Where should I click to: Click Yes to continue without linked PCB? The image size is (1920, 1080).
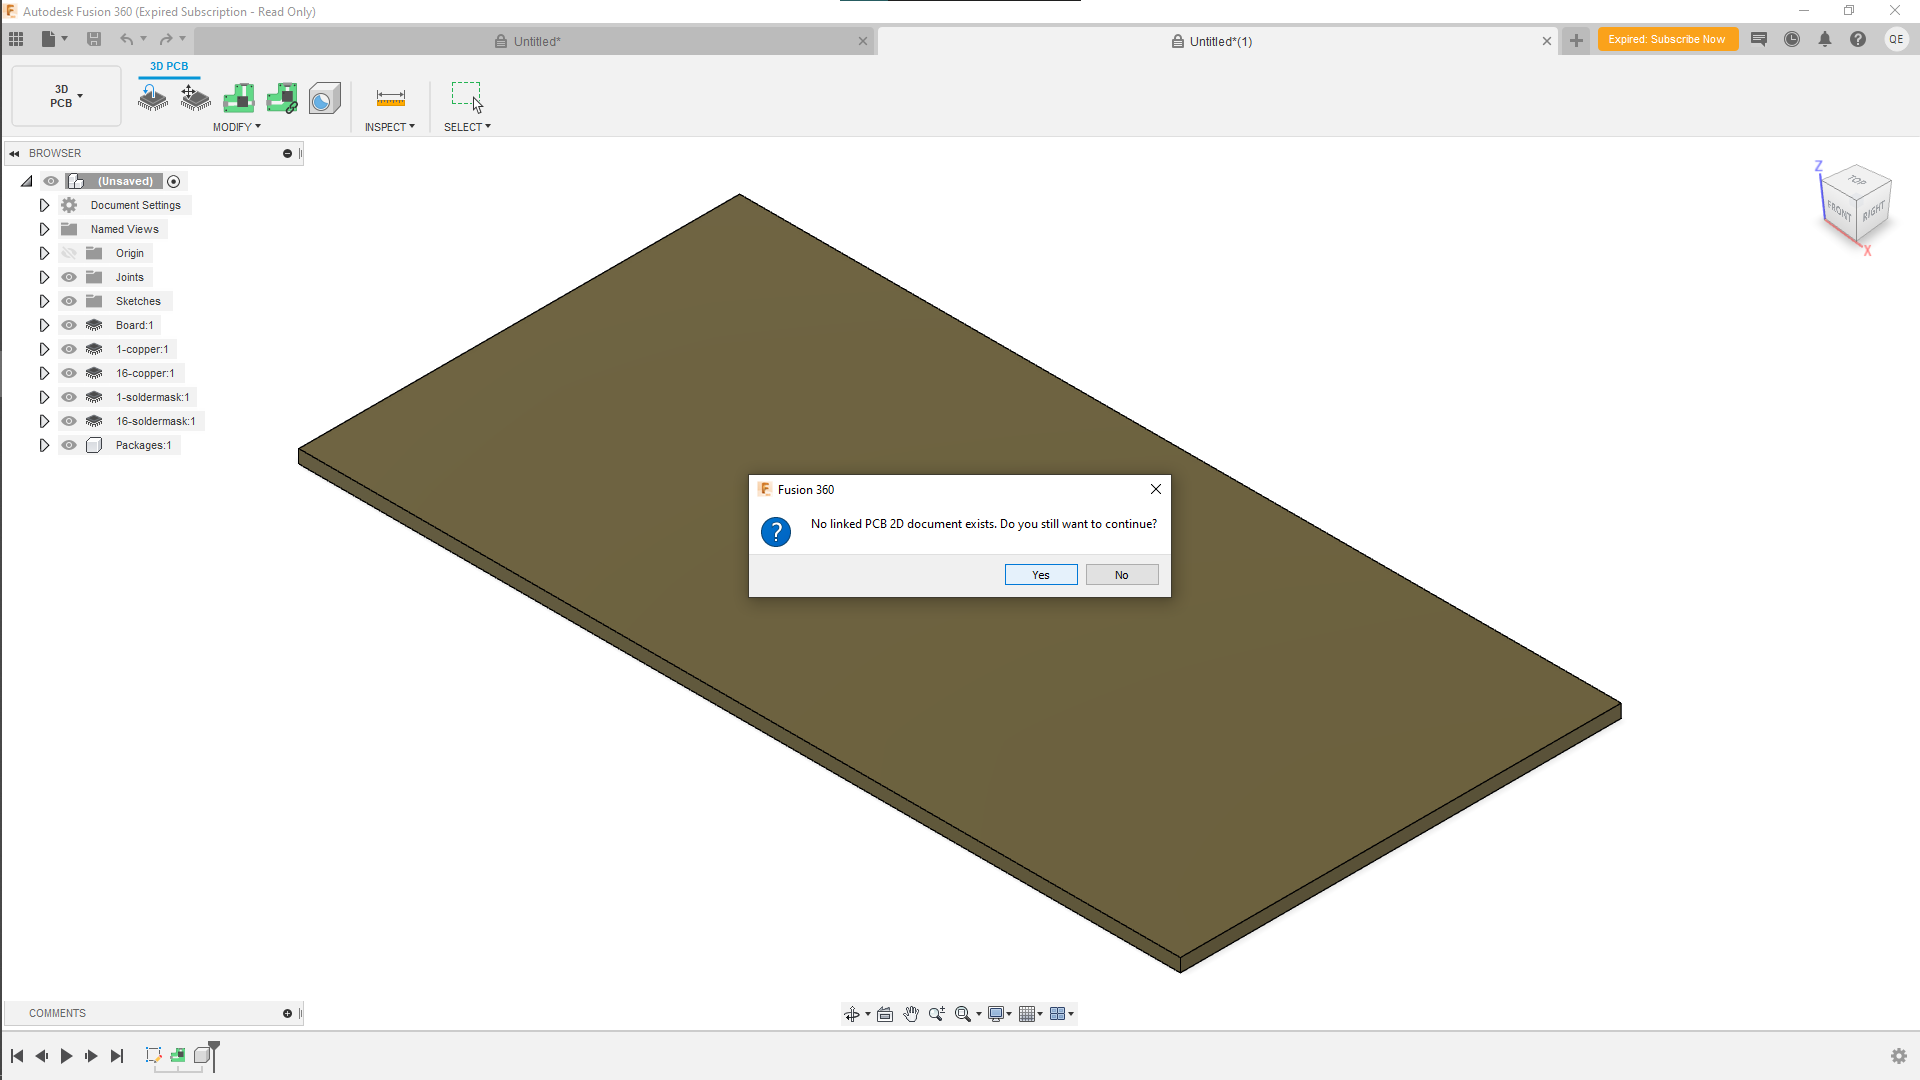[1040, 574]
